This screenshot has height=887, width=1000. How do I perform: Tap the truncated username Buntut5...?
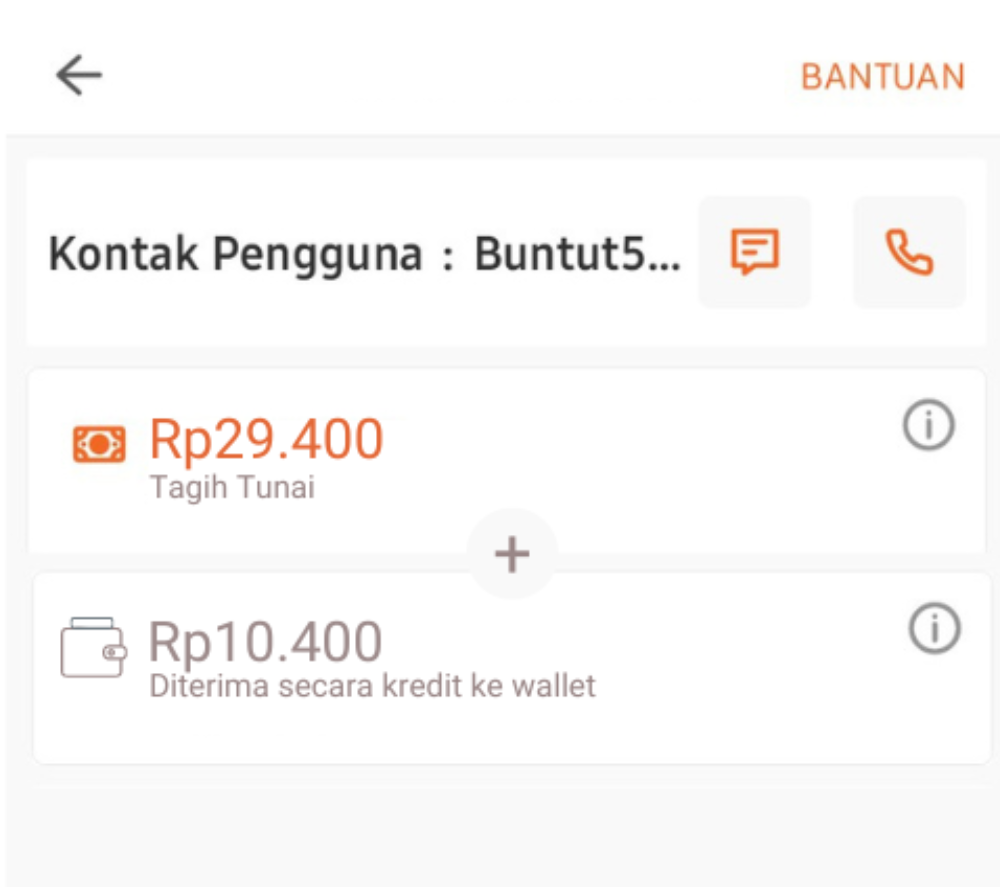[578, 254]
